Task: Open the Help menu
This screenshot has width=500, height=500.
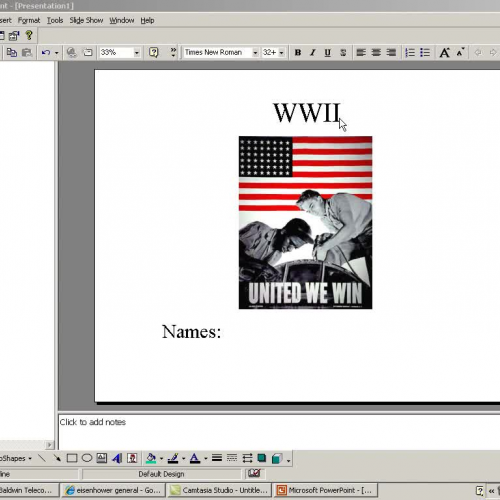Action: 147,21
